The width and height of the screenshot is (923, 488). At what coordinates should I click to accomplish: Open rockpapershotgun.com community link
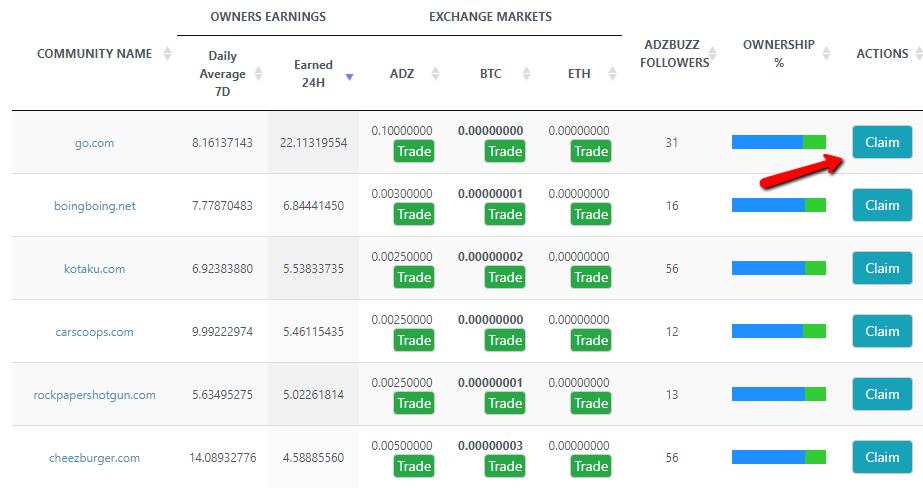coord(94,395)
